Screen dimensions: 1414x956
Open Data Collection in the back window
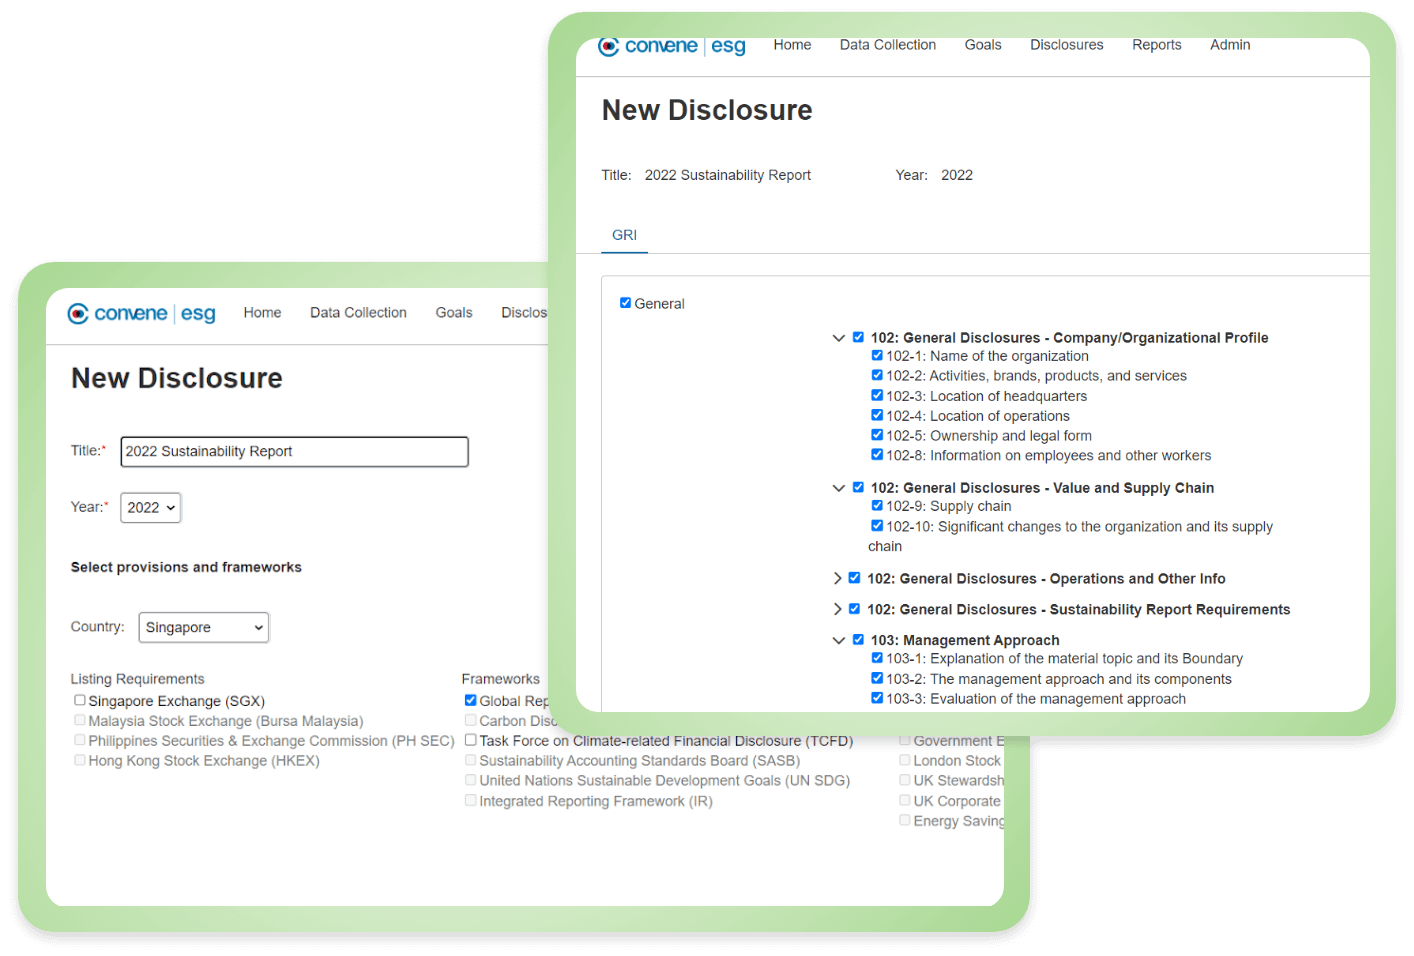358,313
